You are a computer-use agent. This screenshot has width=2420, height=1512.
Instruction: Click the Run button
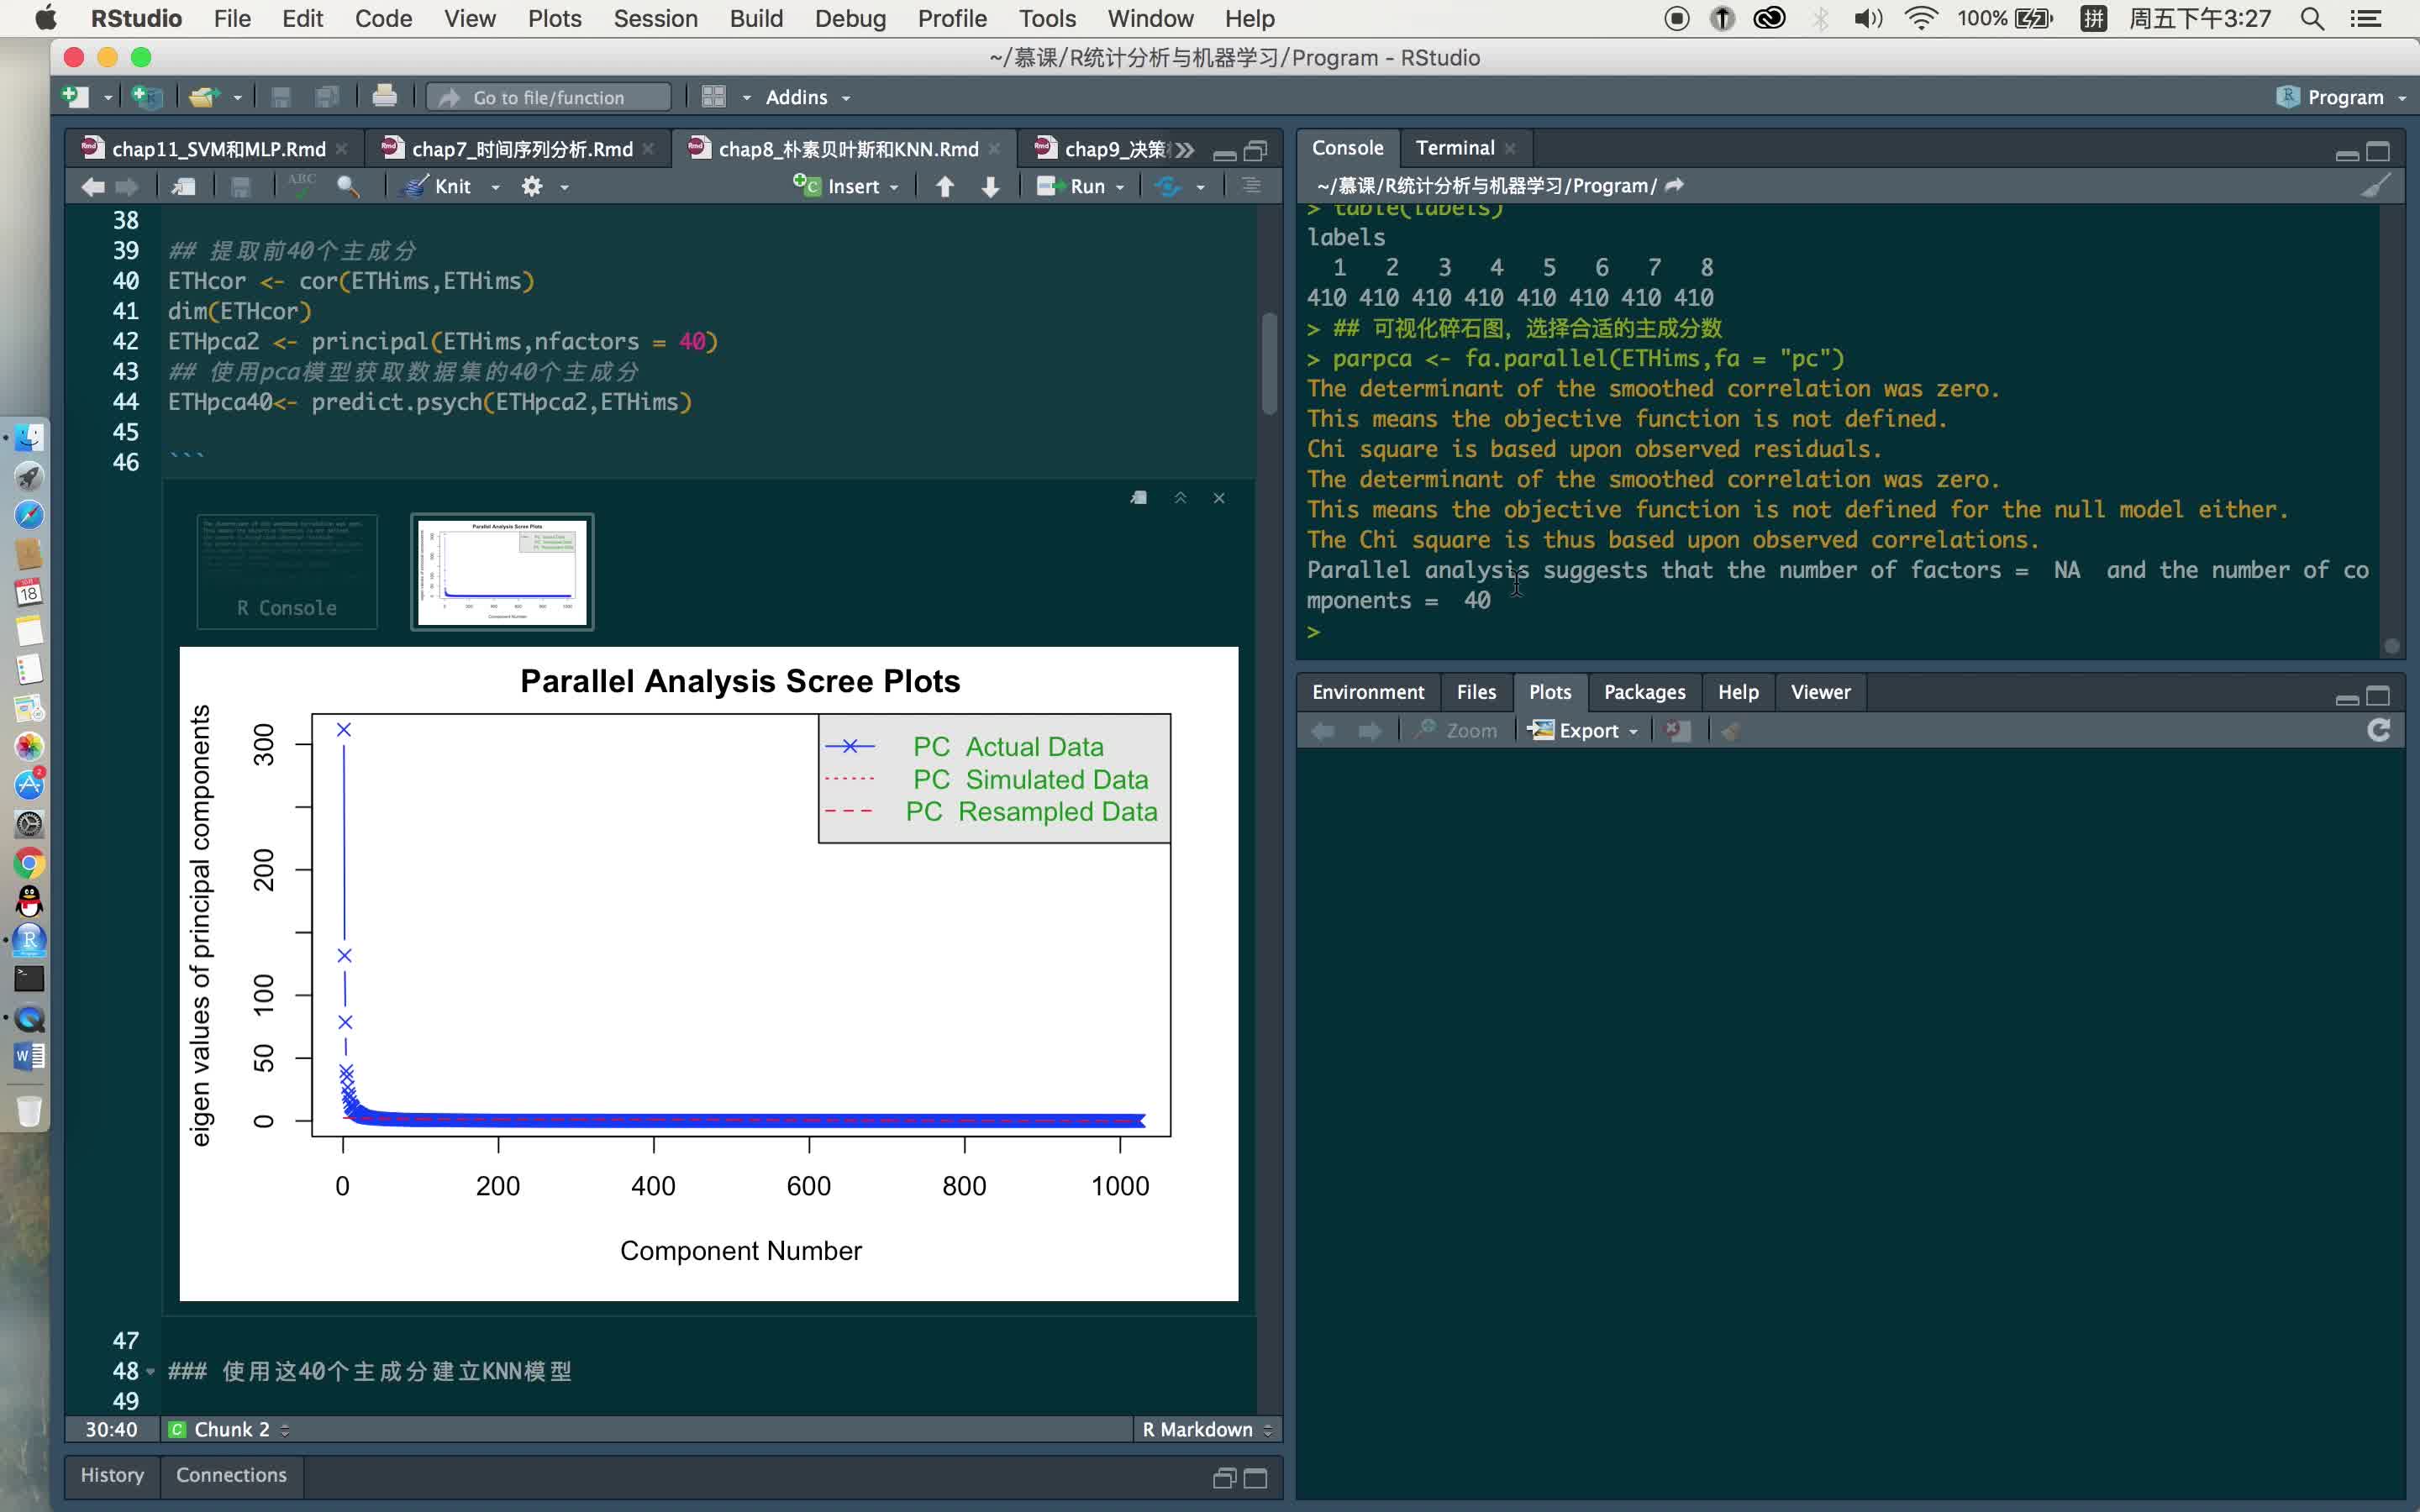(x=1071, y=187)
